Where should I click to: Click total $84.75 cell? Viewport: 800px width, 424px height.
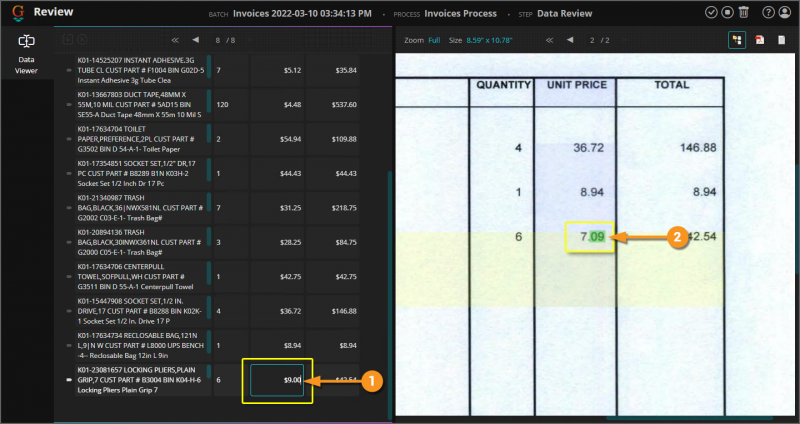click(333, 242)
